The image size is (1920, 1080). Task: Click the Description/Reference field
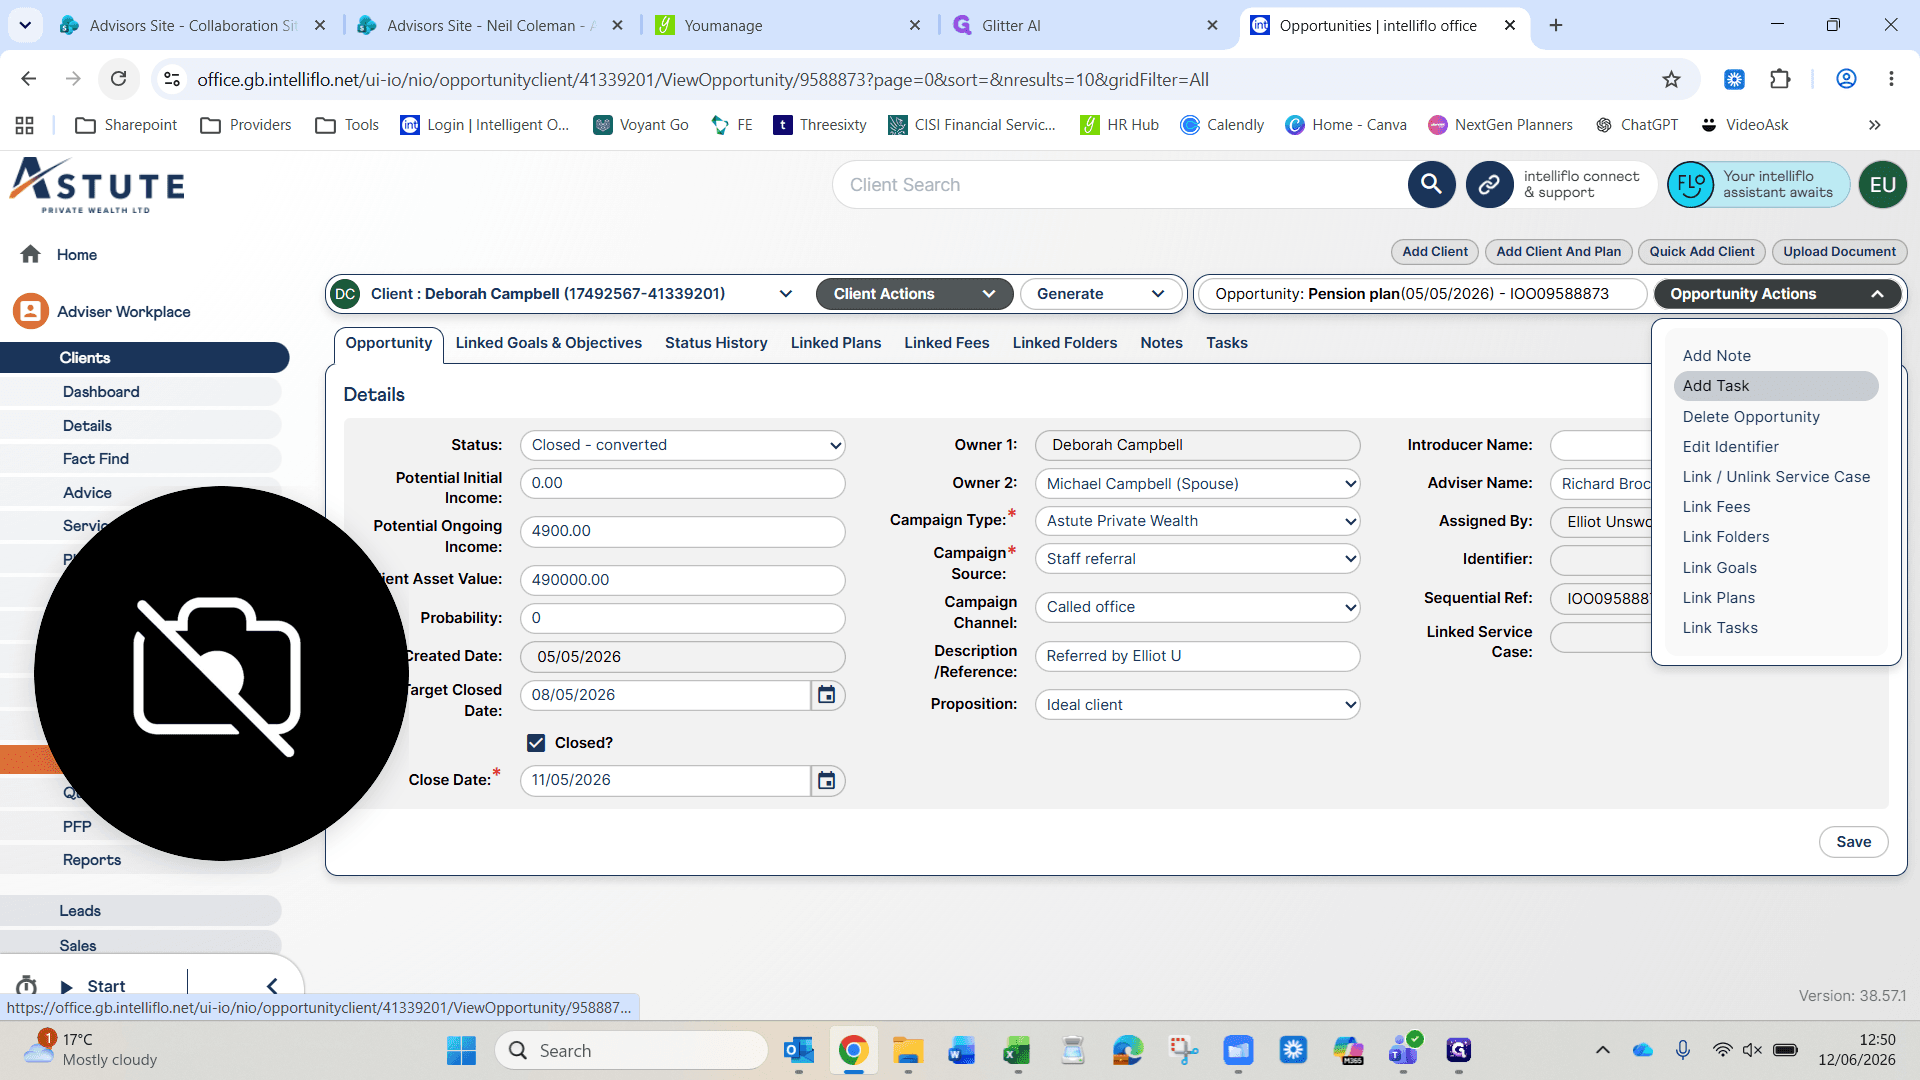click(1197, 656)
